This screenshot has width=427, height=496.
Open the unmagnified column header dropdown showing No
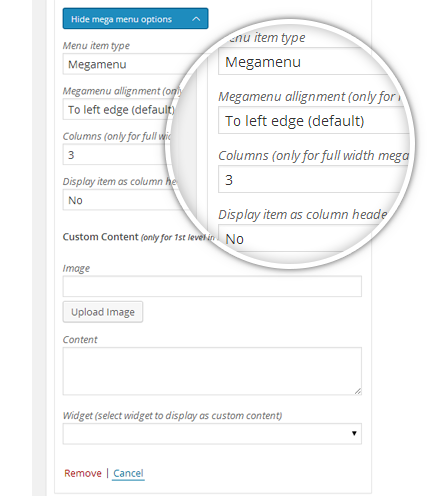click(122, 200)
